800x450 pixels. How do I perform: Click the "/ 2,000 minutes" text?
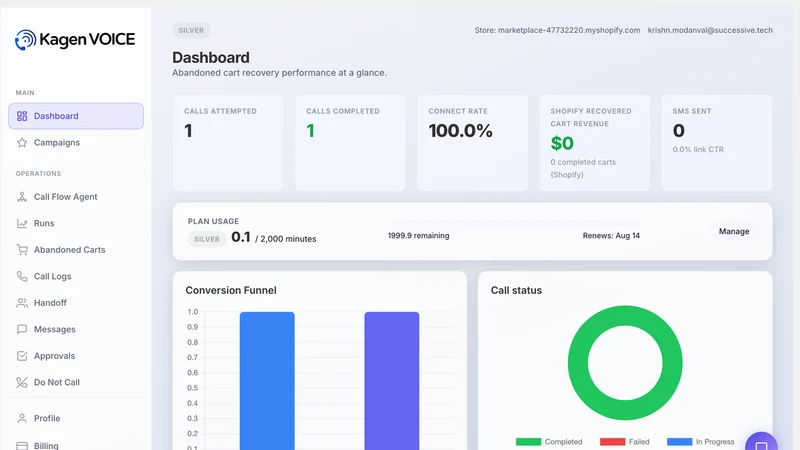click(x=286, y=239)
